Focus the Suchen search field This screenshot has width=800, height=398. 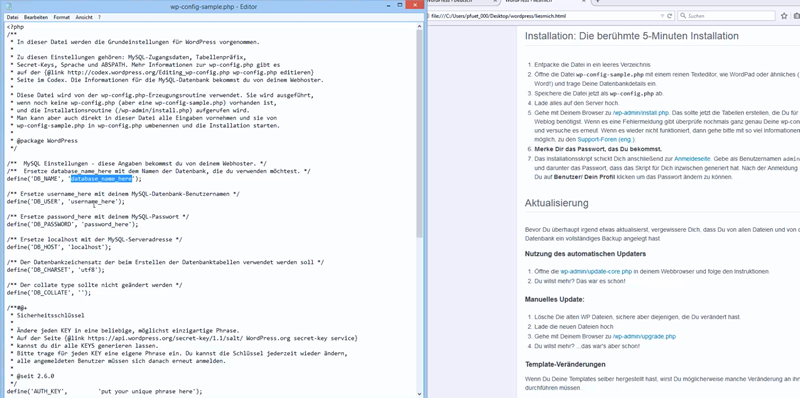click(727, 16)
